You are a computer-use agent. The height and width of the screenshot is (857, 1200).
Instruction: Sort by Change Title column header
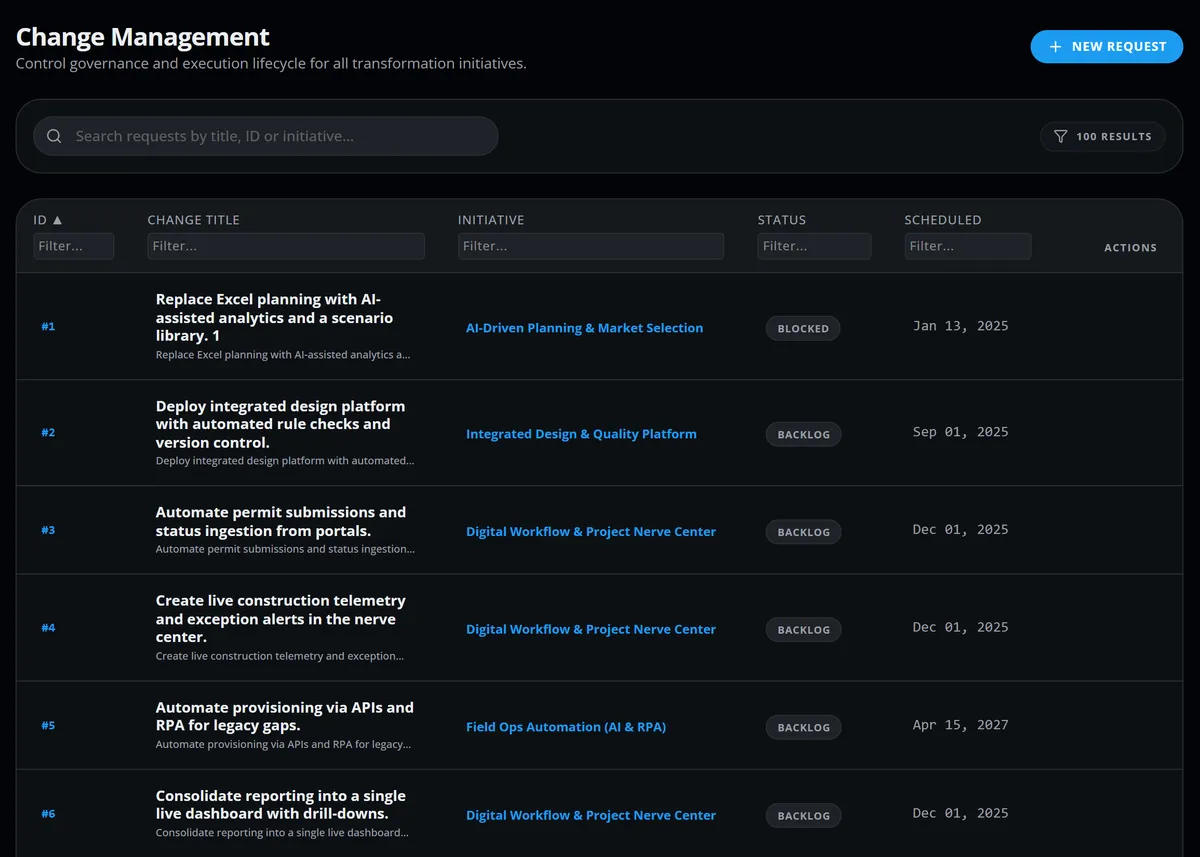(194, 220)
